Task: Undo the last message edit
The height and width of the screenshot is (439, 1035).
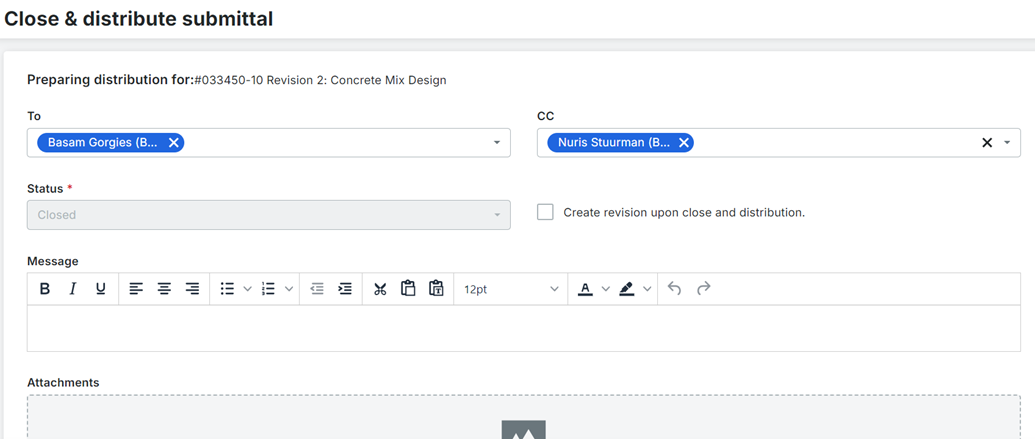Action: pos(674,288)
